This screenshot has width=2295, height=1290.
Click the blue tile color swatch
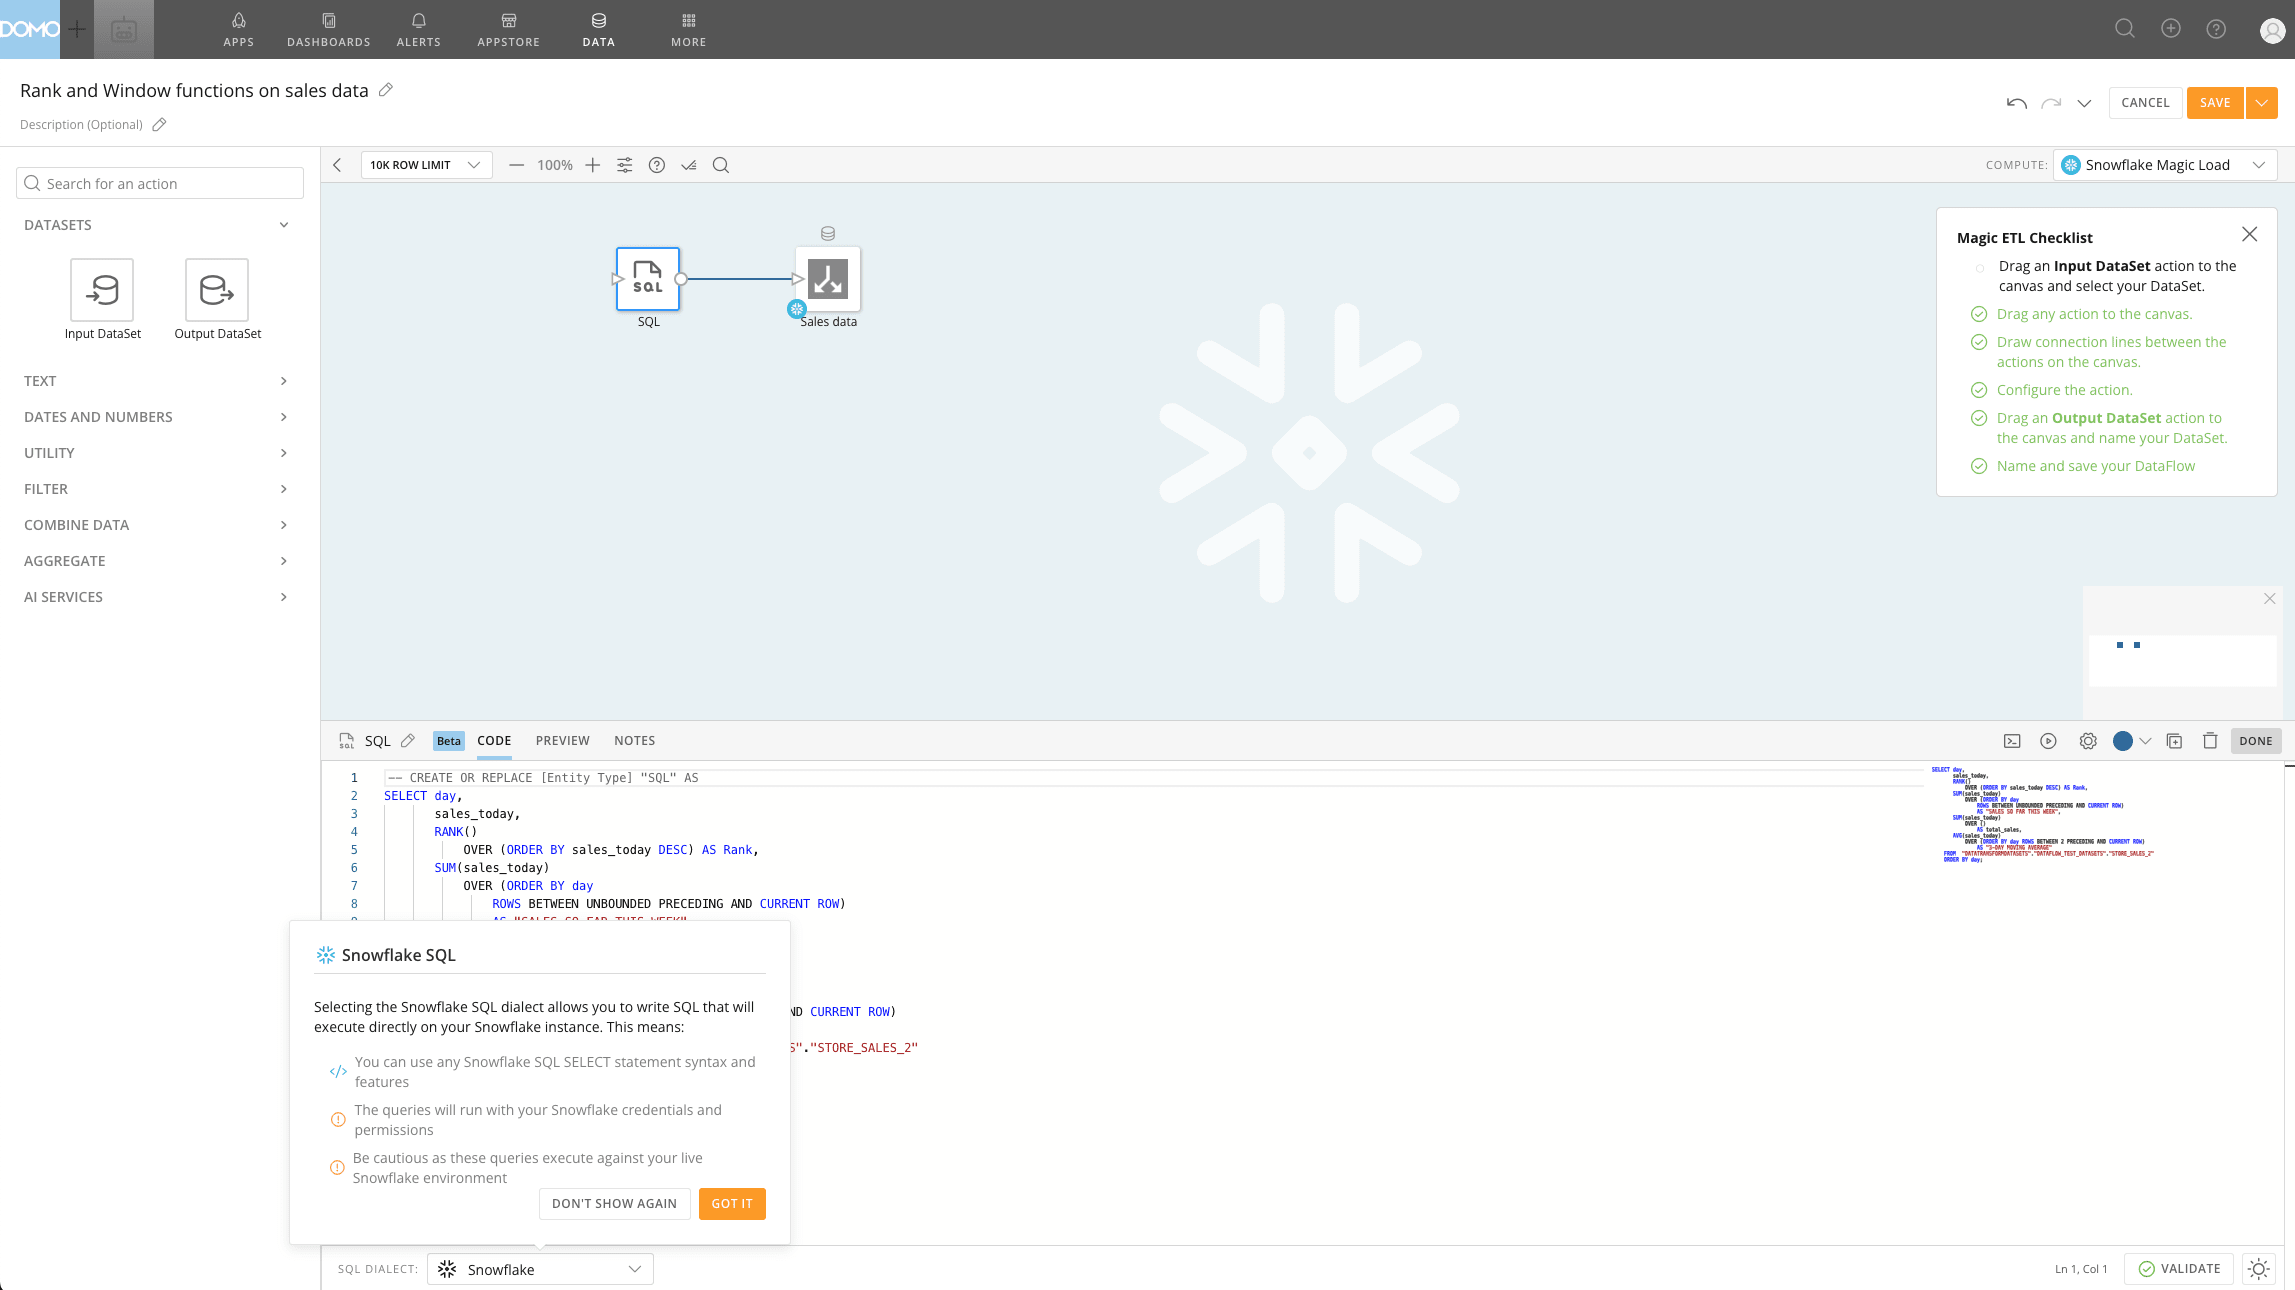point(2122,741)
